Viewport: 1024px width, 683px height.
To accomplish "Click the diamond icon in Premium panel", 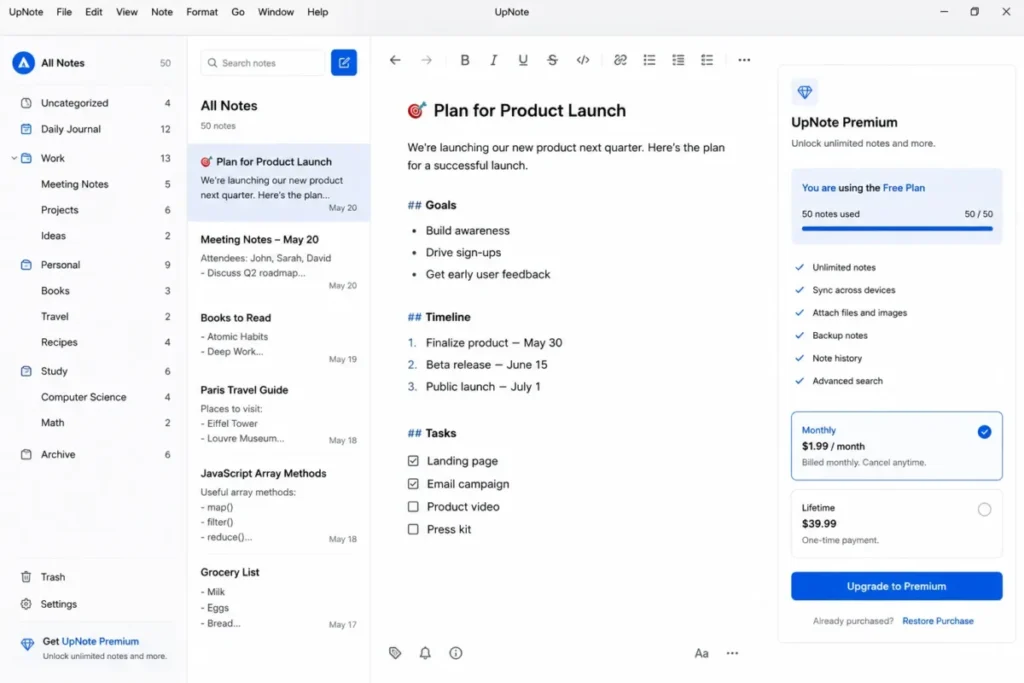I will coord(805,92).
